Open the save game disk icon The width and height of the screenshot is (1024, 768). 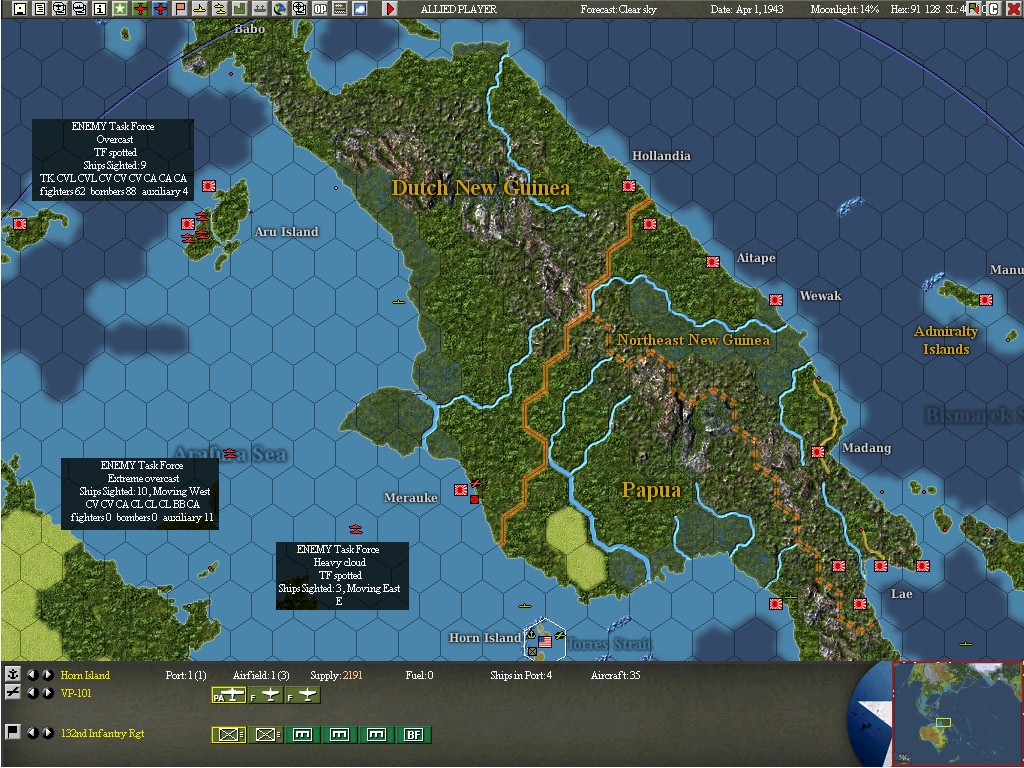click(x=20, y=8)
